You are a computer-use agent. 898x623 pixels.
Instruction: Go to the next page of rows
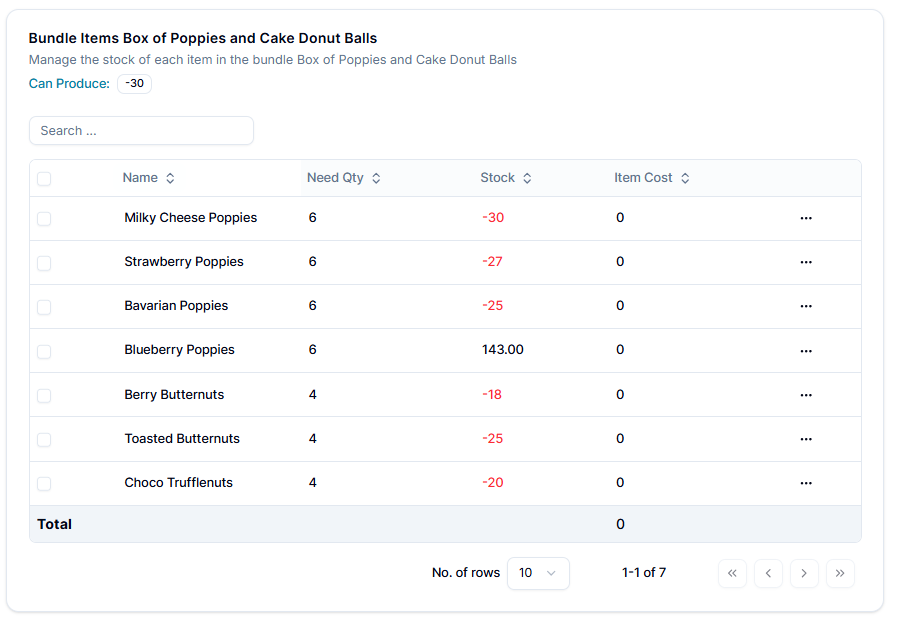click(804, 573)
